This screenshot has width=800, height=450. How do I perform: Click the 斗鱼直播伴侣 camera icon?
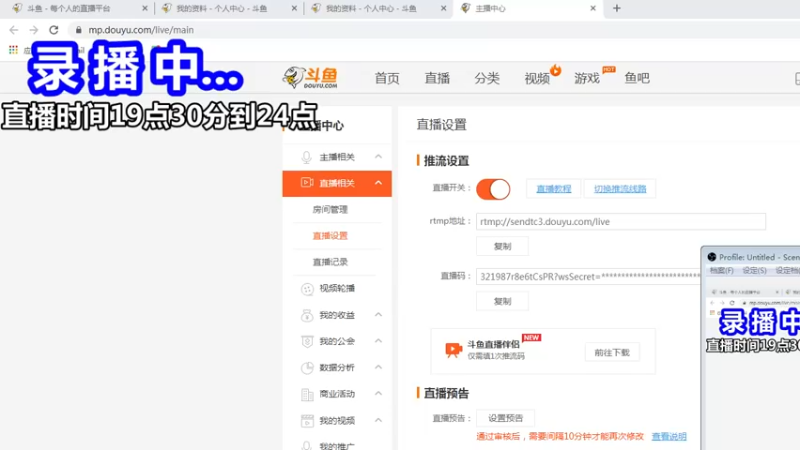coord(453,349)
